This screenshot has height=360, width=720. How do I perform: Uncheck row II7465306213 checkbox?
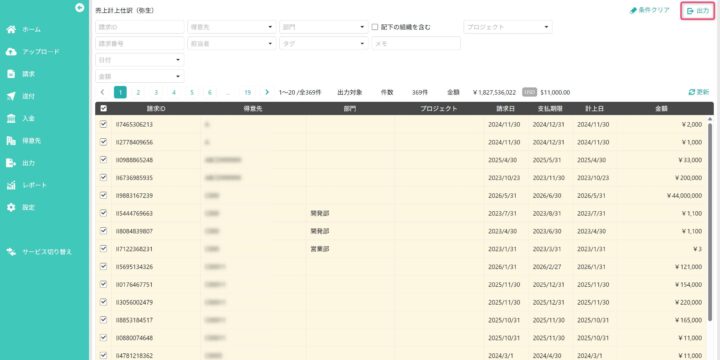click(103, 124)
